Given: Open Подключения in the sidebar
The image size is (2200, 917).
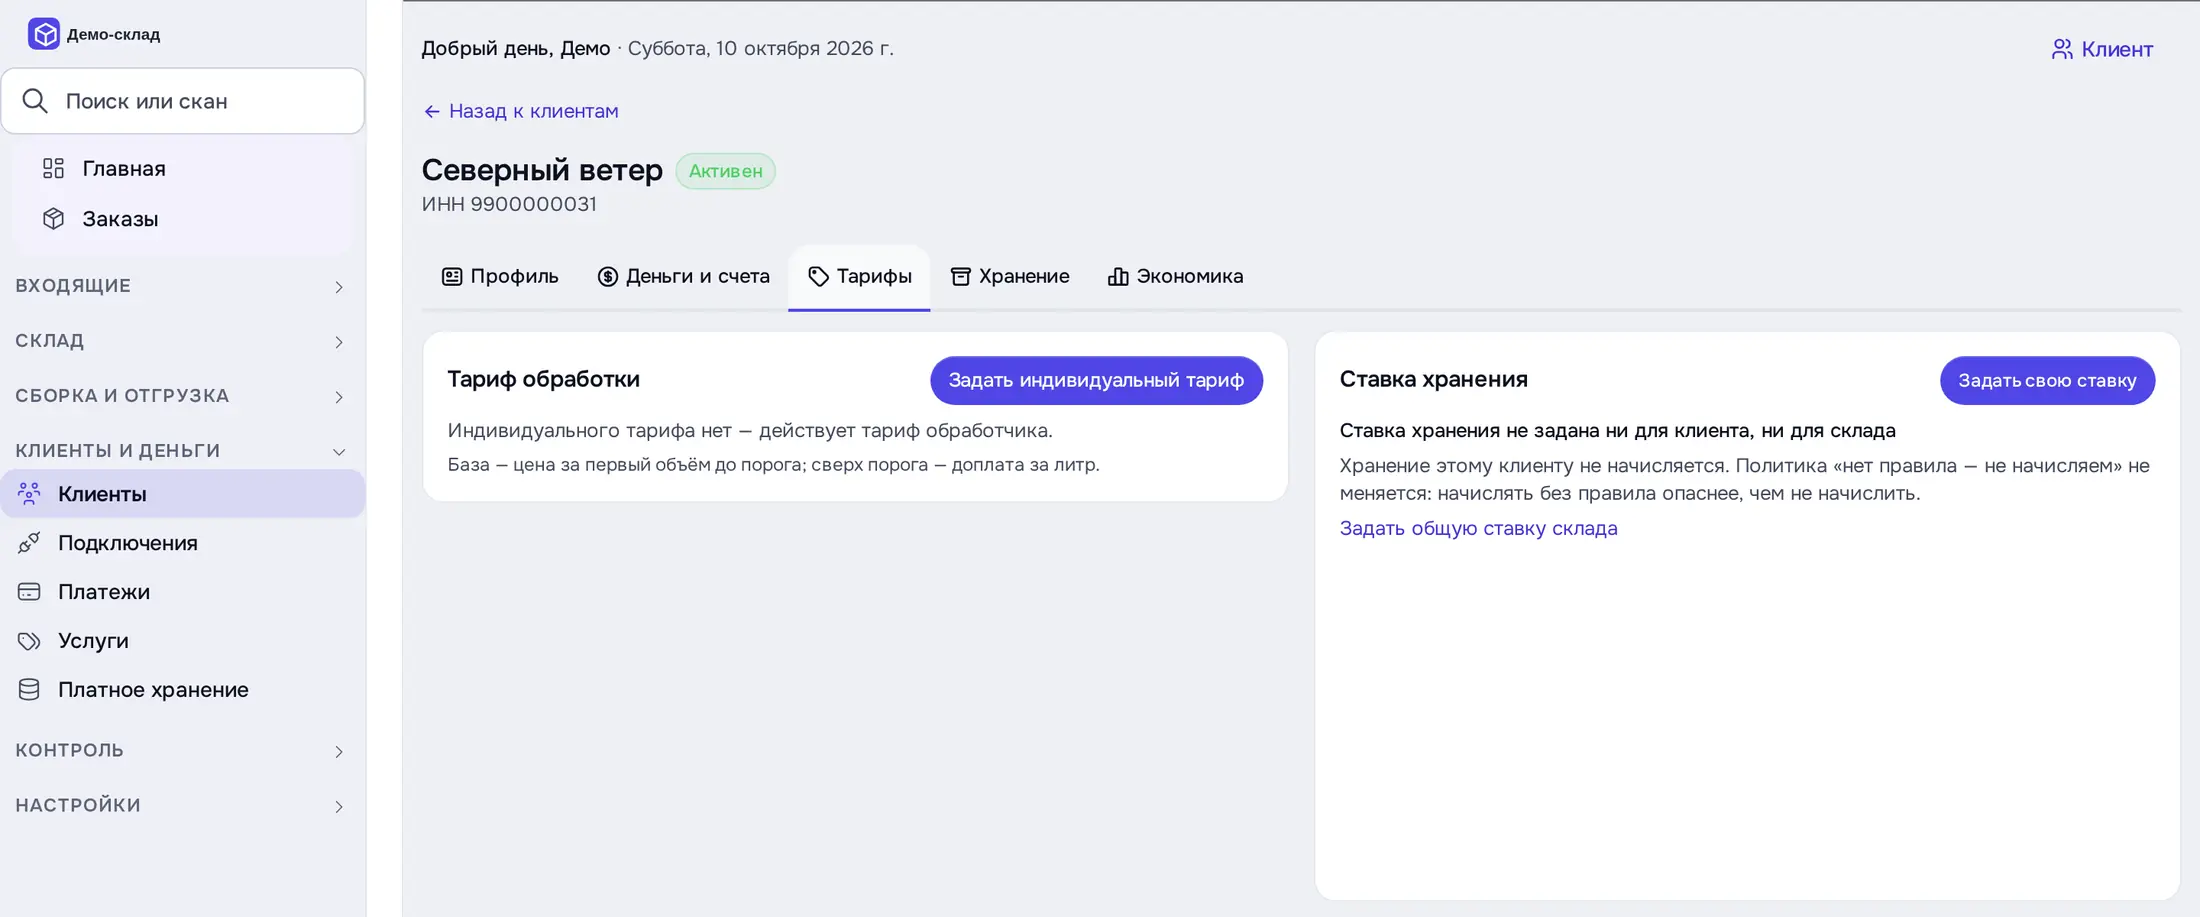Looking at the screenshot, I should (x=182, y=542).
